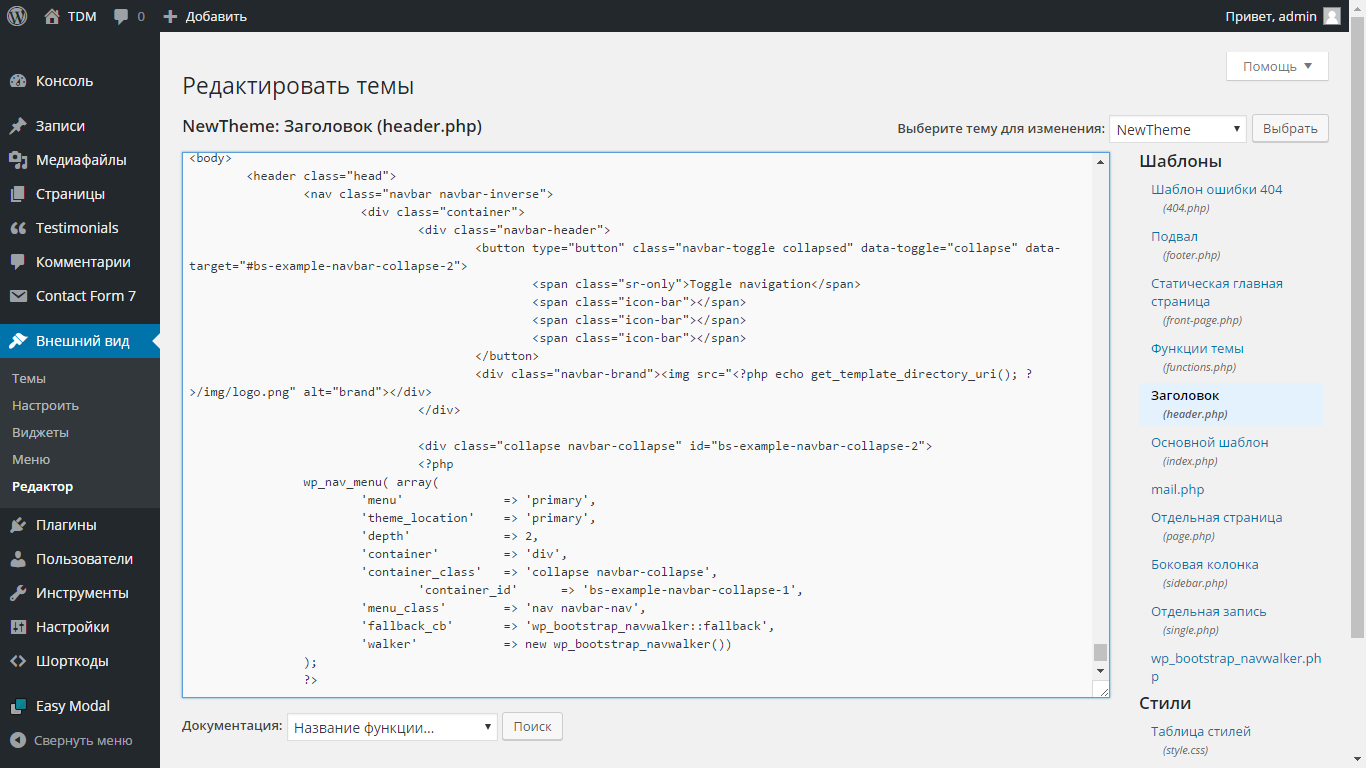1366x768 pixels.
Task: Open the Статическая главная страница template
Action: click(x=1216, y=292)
